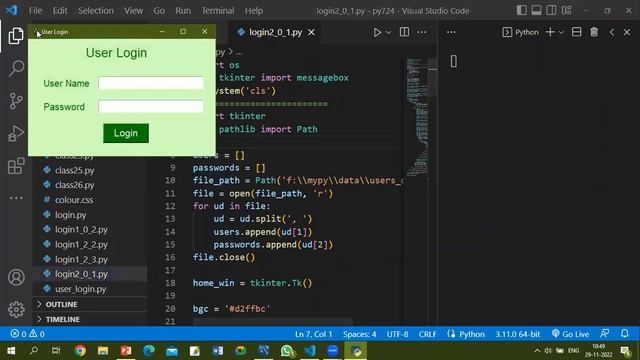
Task: Open launch profile dropdown beside plus
Action: (561, 32)
